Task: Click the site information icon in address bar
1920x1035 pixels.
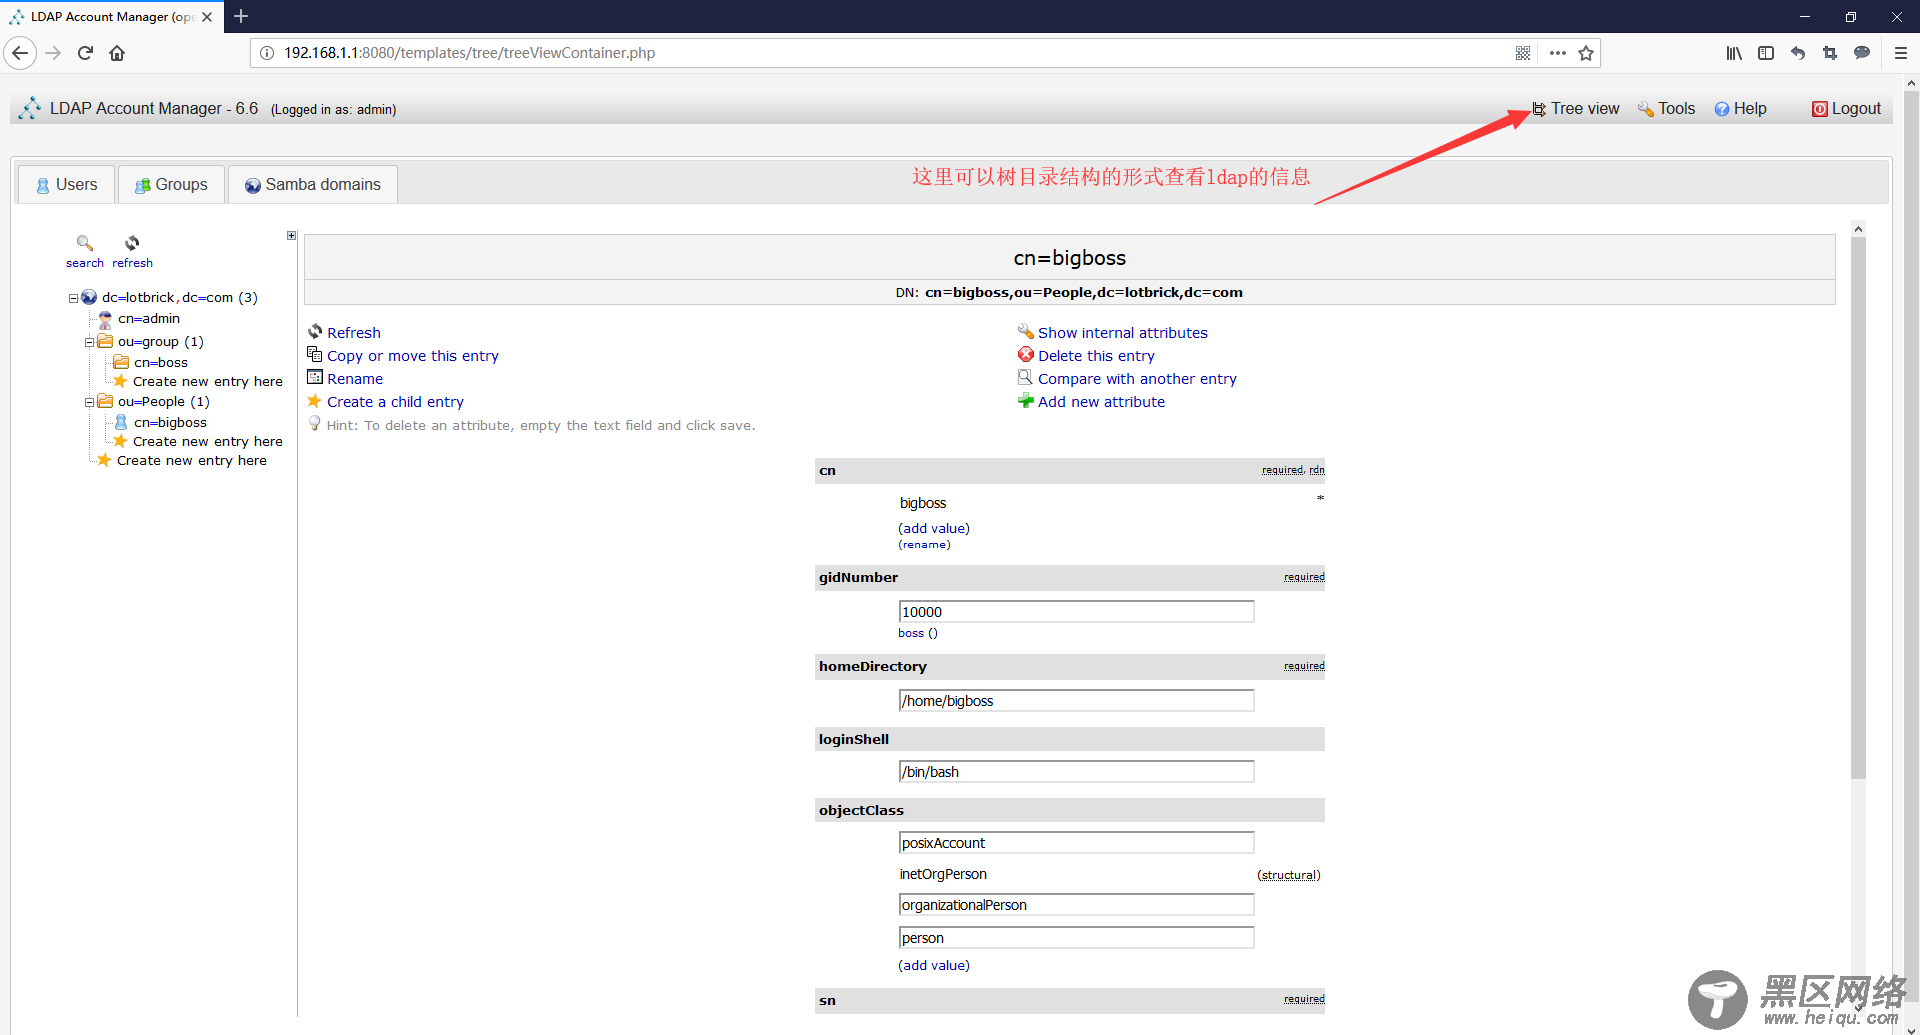Action: pos(267,53)
